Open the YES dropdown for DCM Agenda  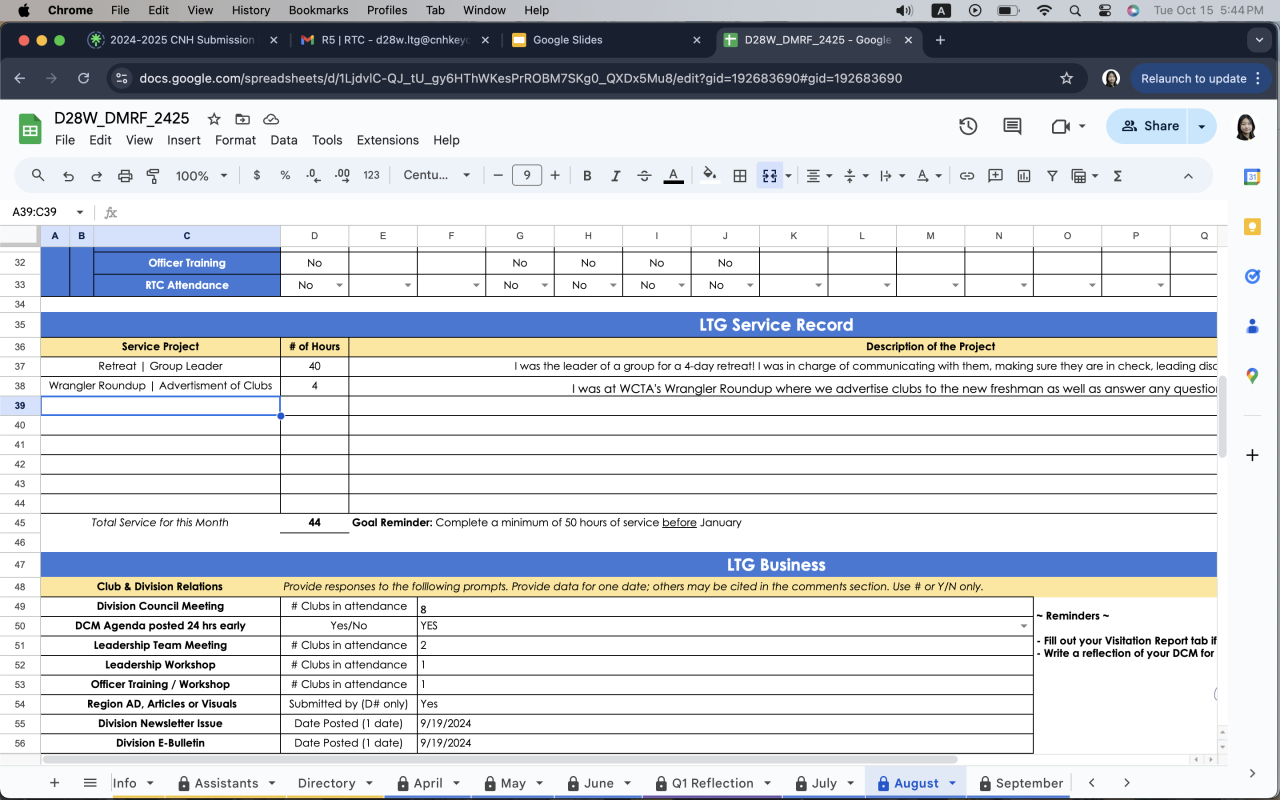(x=1023, y=626)
